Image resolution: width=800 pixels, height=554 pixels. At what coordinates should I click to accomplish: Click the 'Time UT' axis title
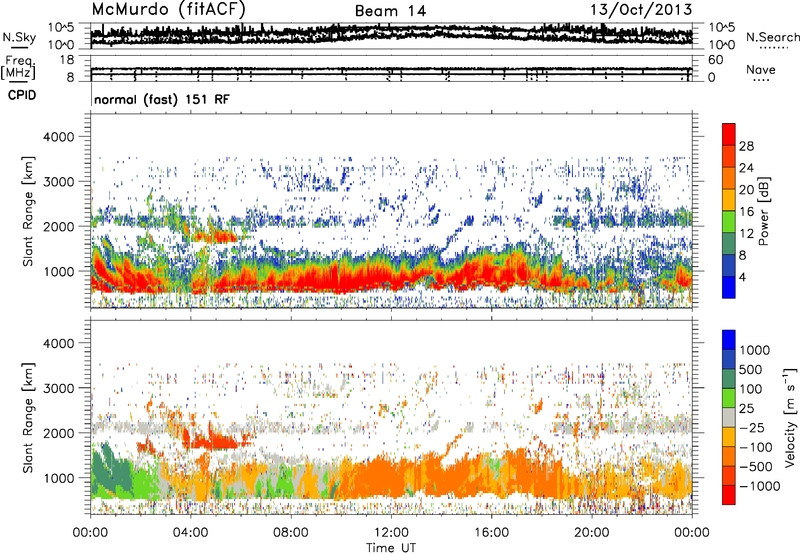pyautogui.click(x=391, y=548)
